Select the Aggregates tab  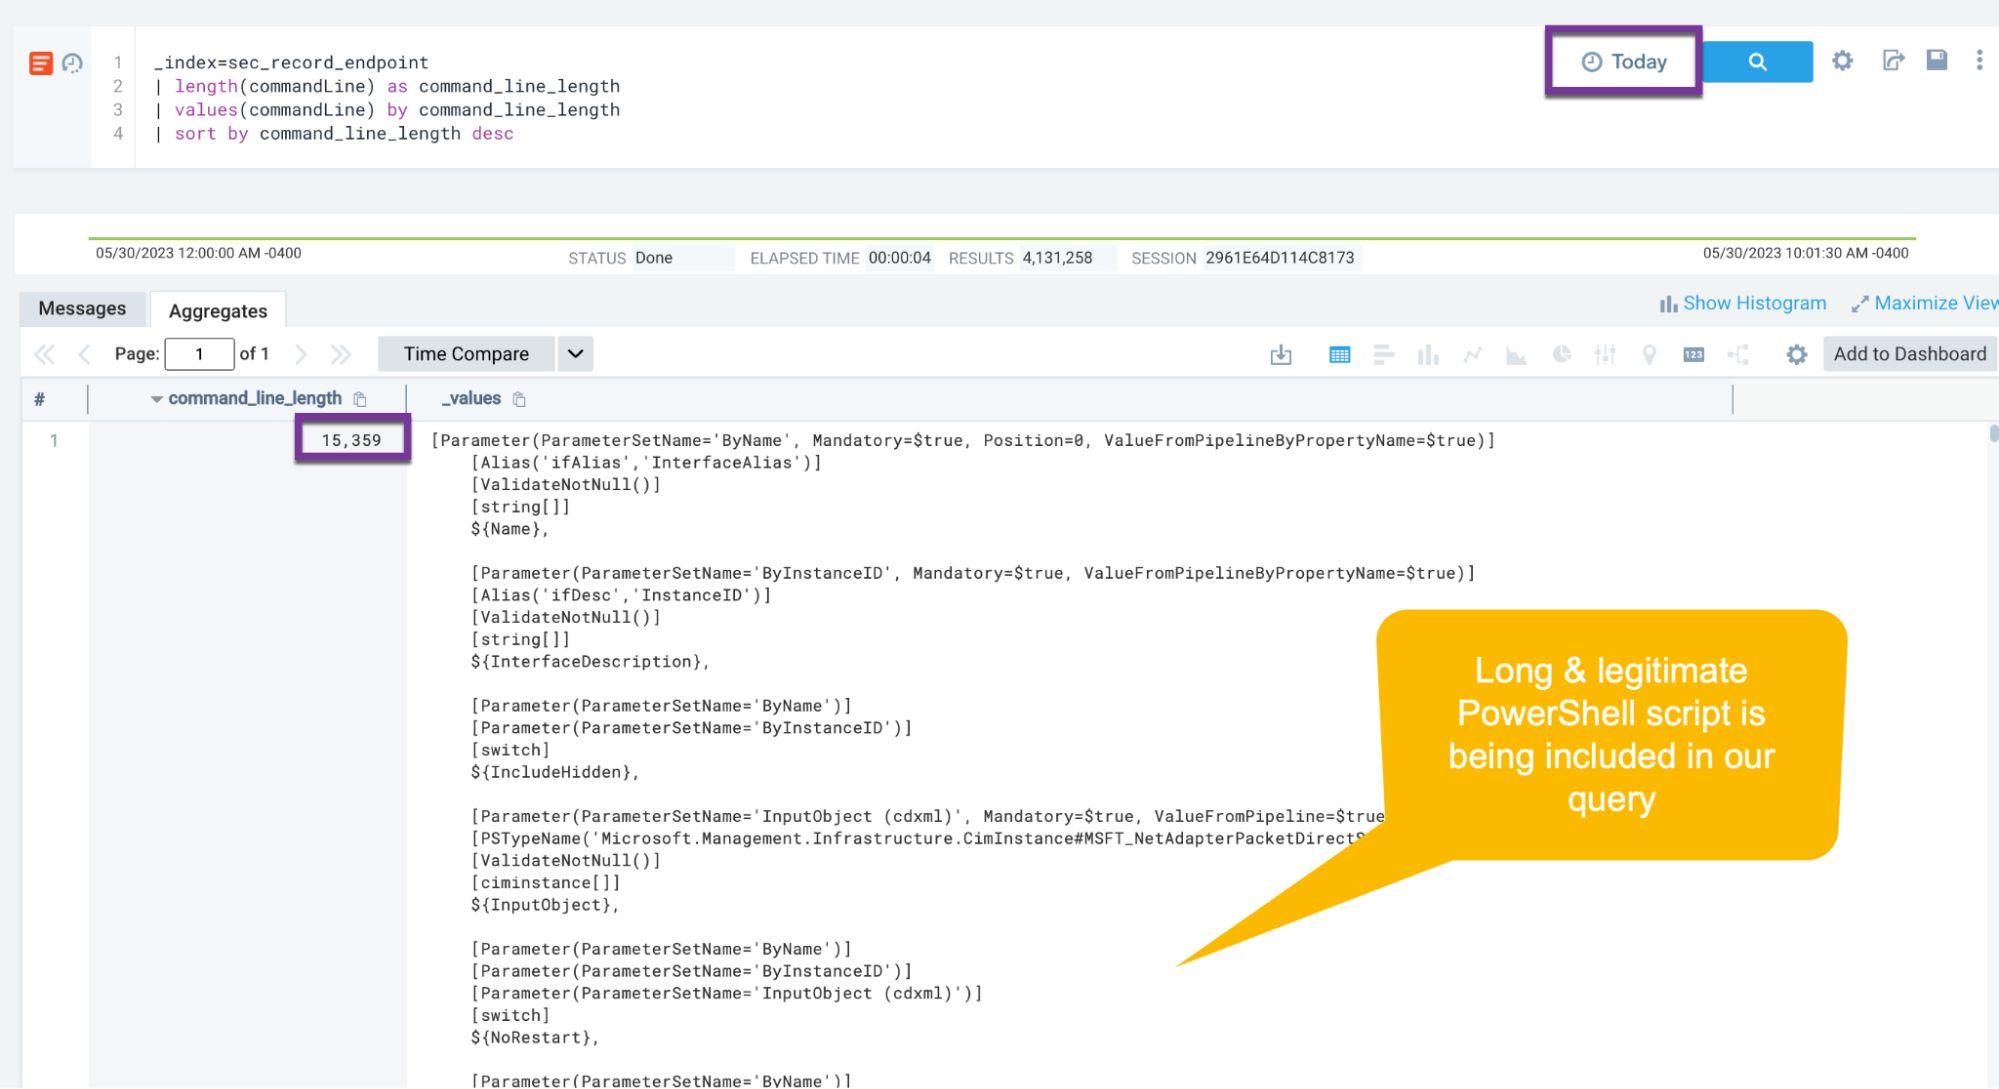click(x=218, y=310)
